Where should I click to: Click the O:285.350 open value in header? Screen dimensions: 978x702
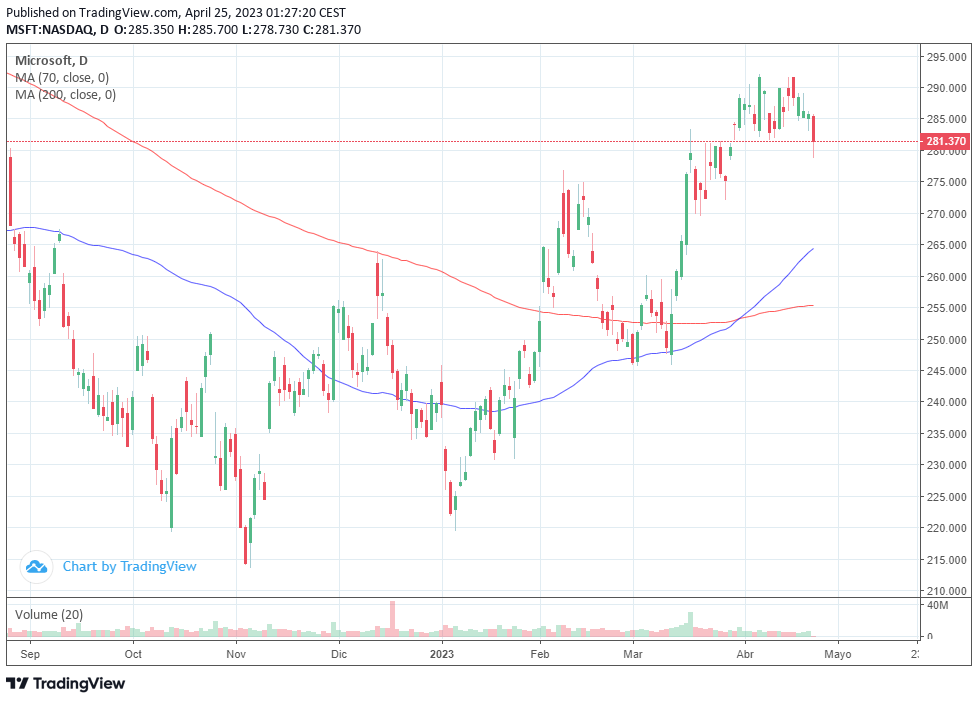tap(144, 30)
